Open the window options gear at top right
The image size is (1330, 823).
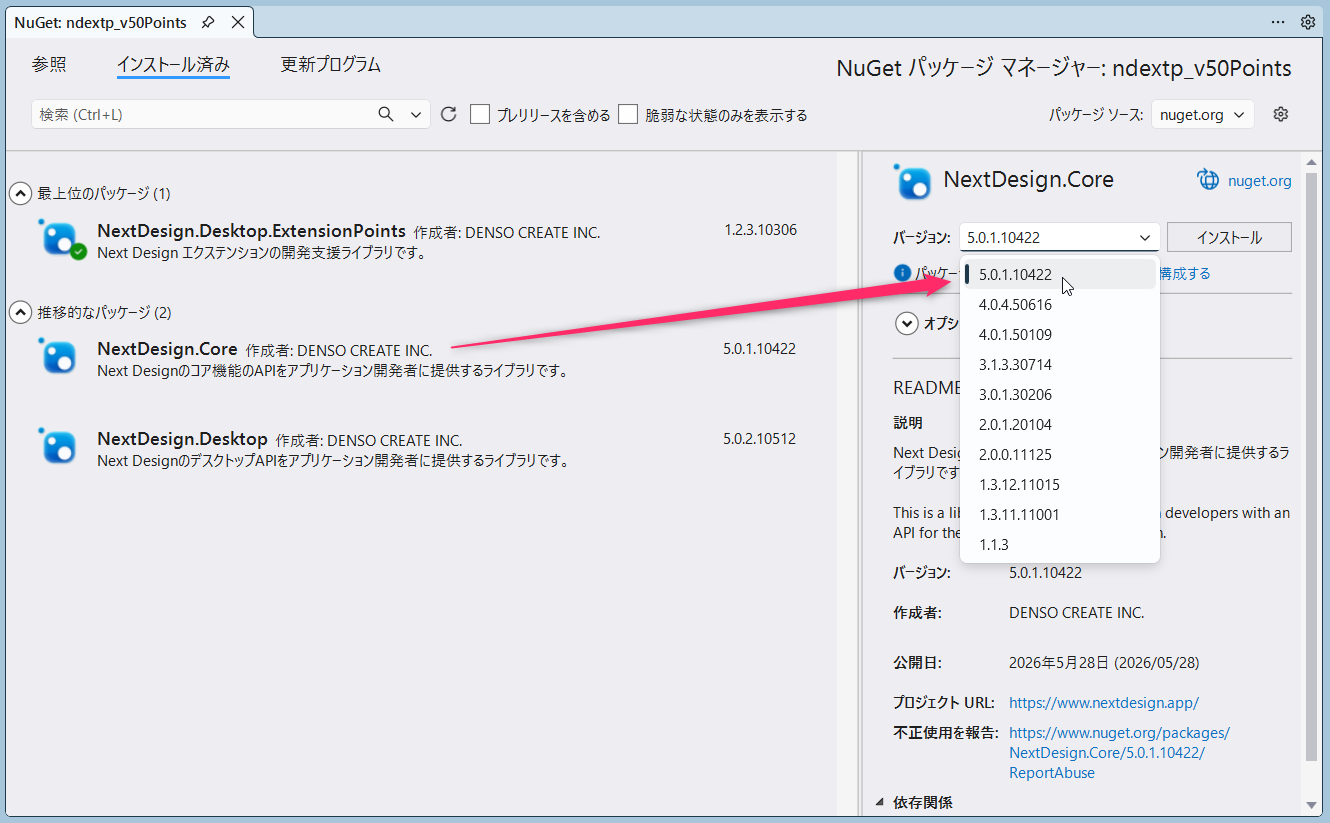coord(1308,22)
